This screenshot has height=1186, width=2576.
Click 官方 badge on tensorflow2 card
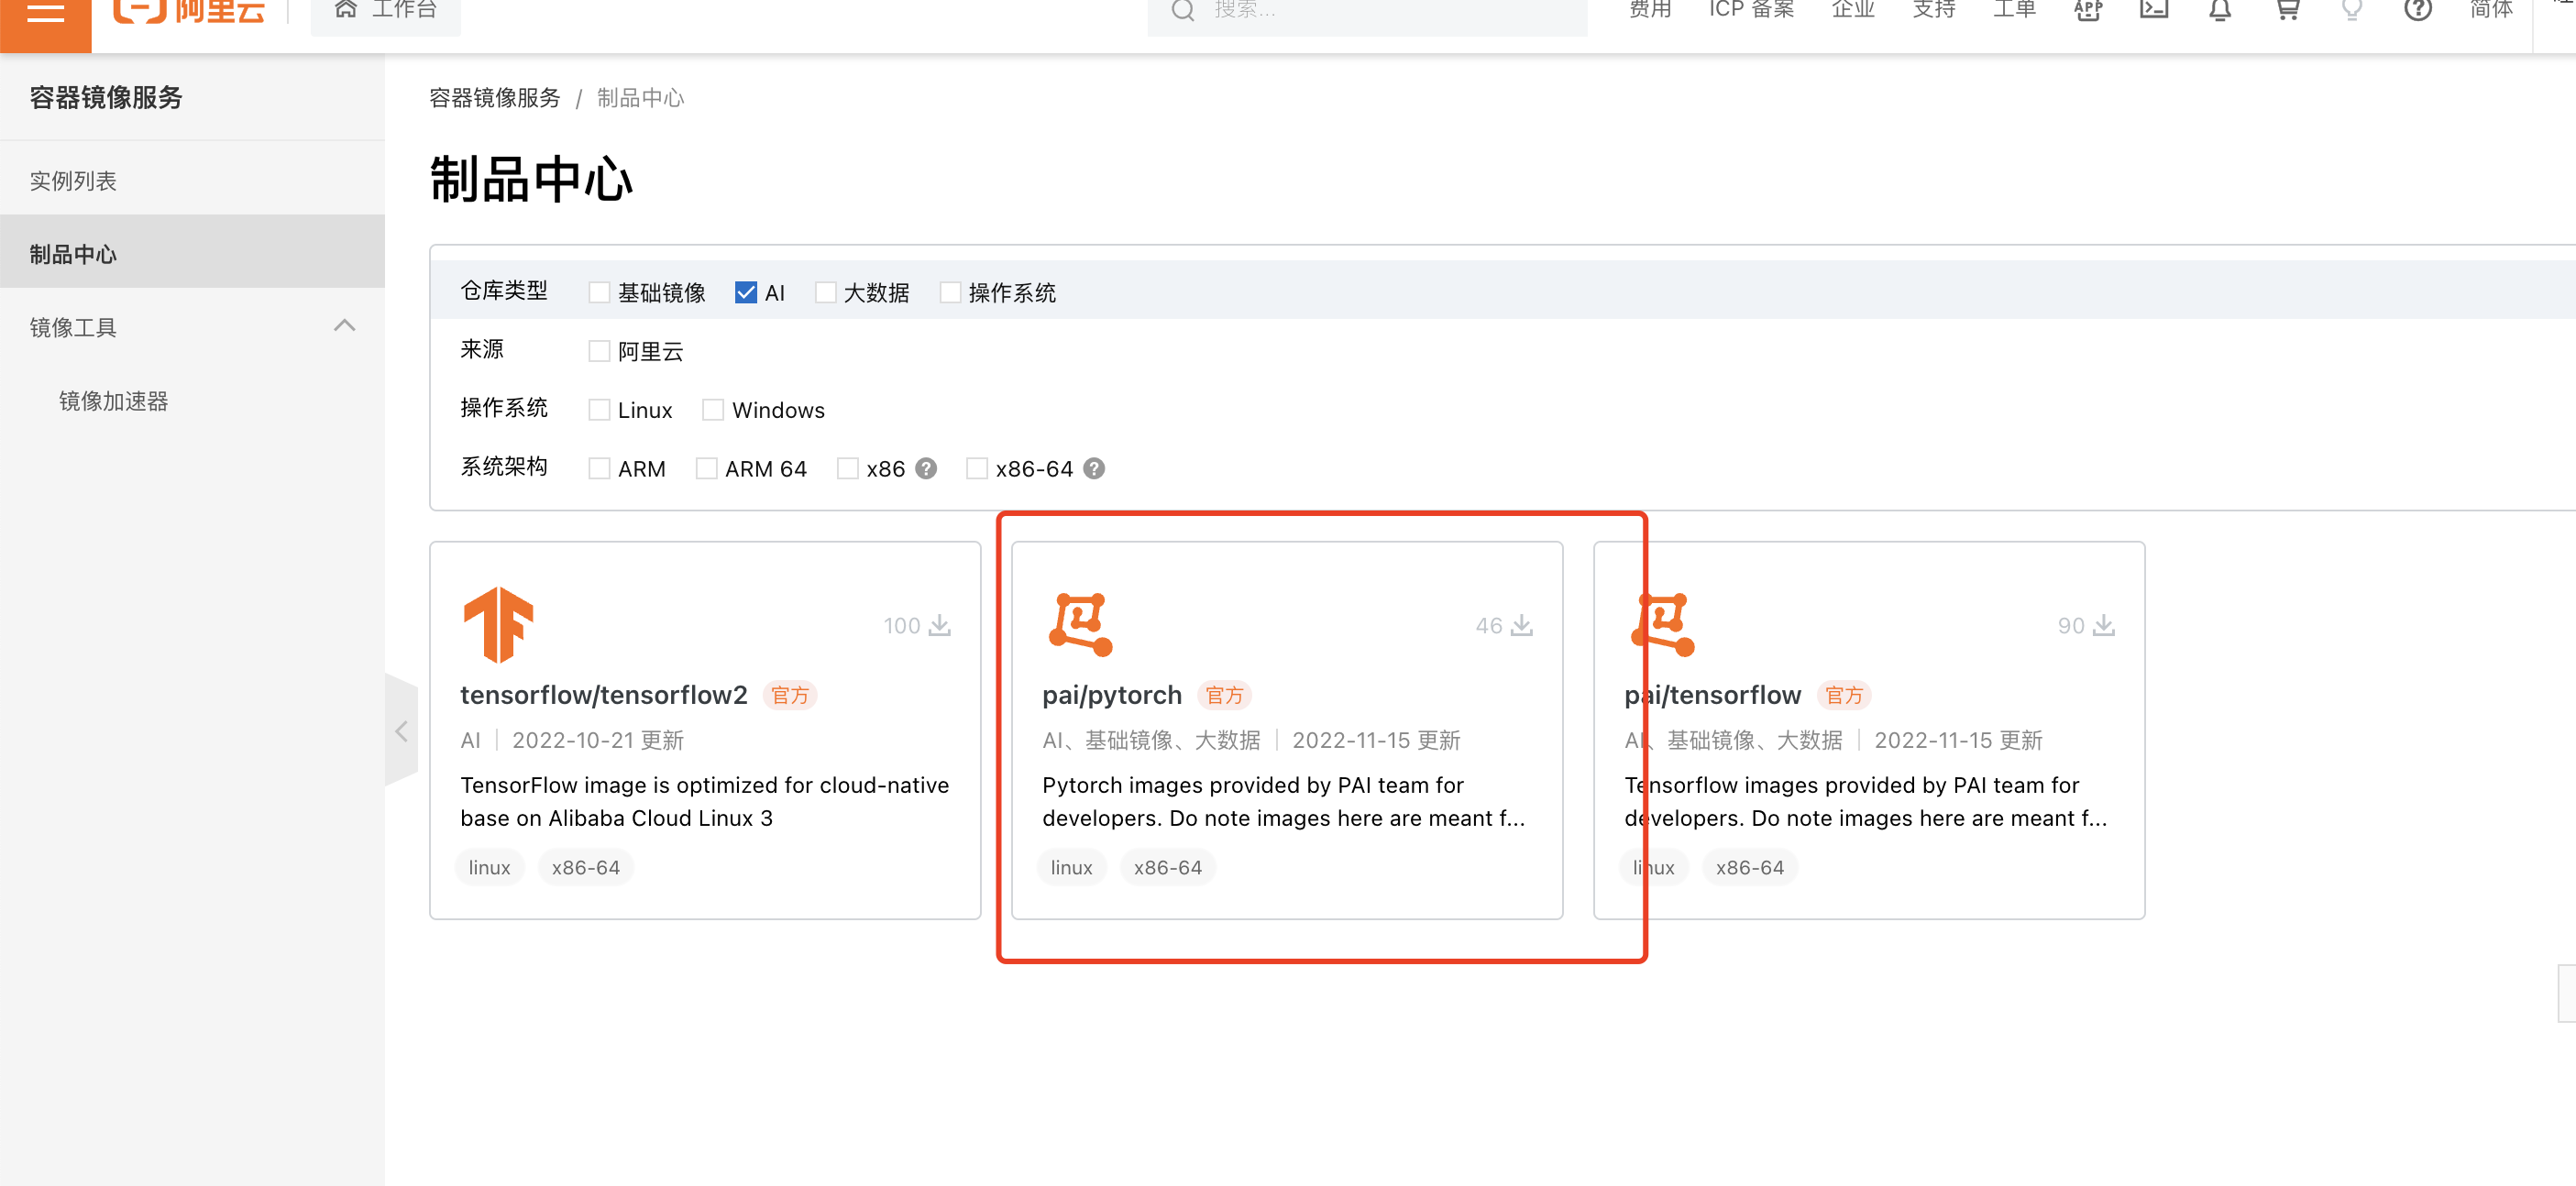790,695
